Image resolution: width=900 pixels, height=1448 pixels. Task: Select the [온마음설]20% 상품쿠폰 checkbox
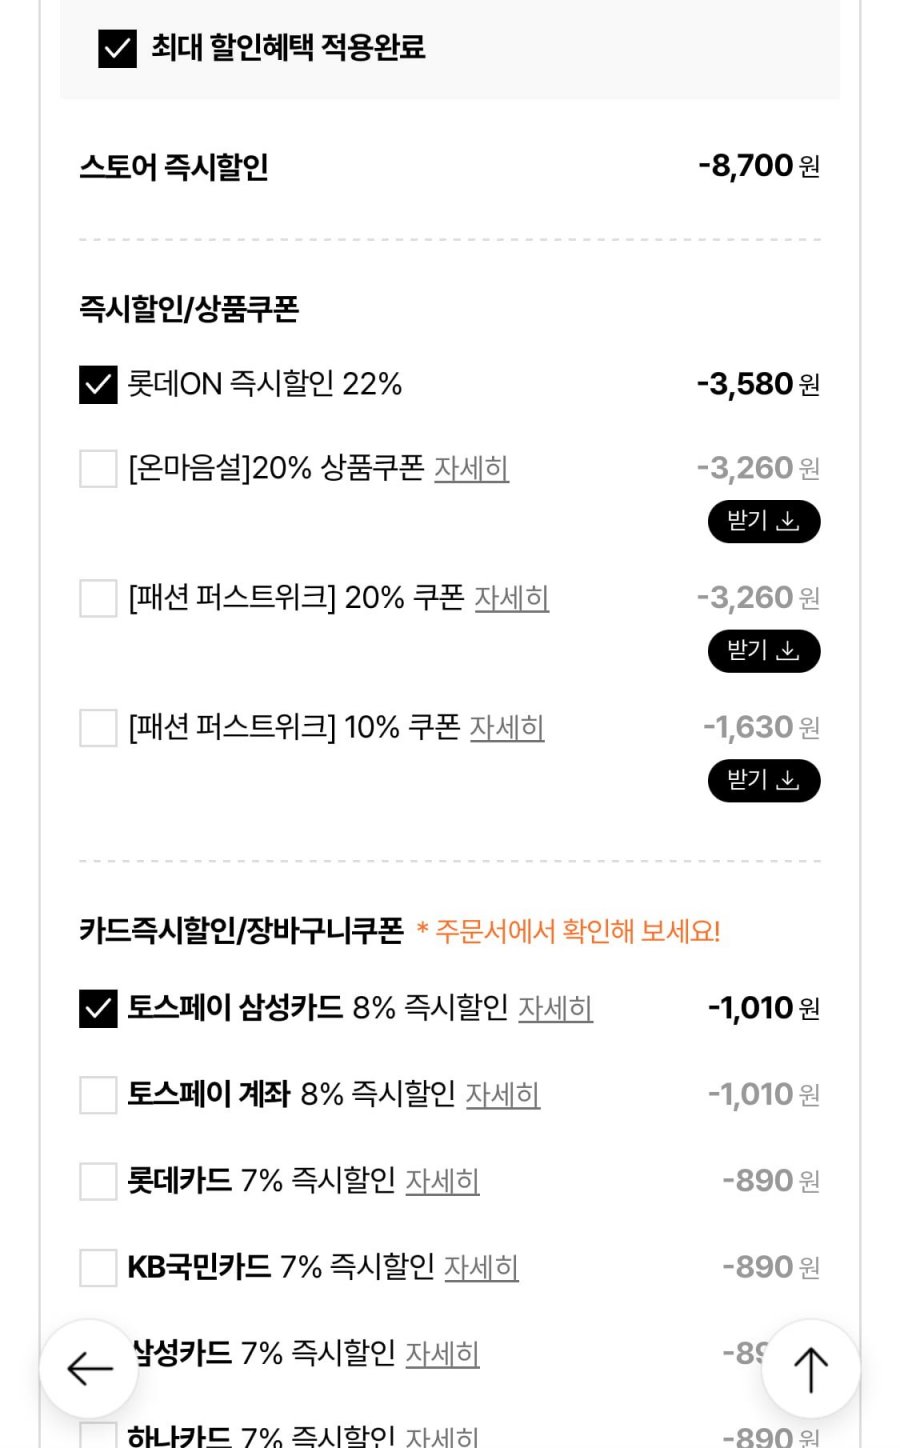click(98, 468)
